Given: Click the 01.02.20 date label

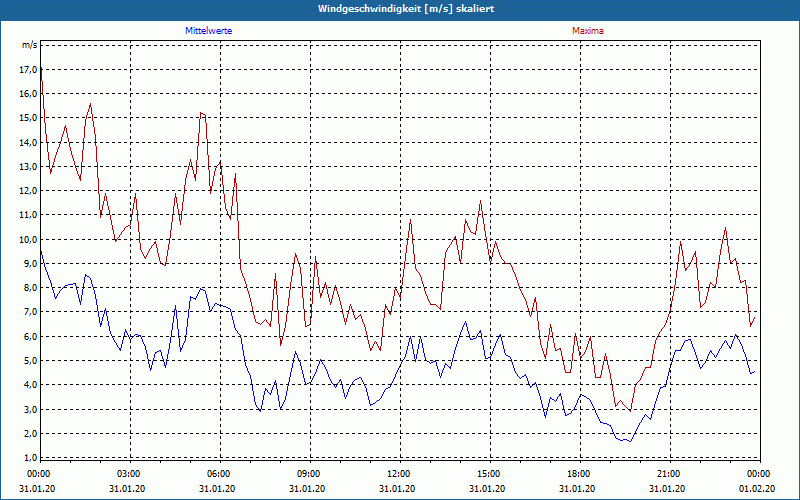Looking at the screenshot, I should pyautogui.click(x=757, y=488).
